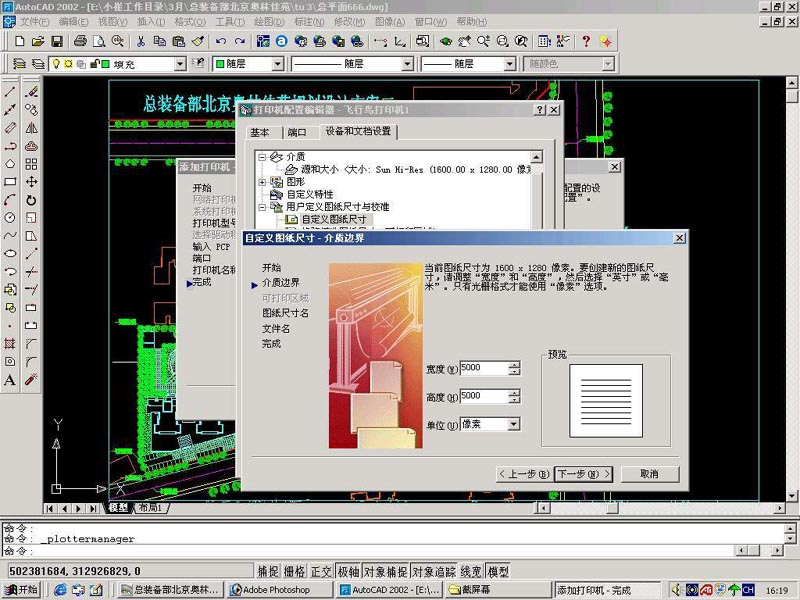The height and width of the screenshot is (600, 800).
Task: Select the Polygon draw tool
Action: [10, 164]
